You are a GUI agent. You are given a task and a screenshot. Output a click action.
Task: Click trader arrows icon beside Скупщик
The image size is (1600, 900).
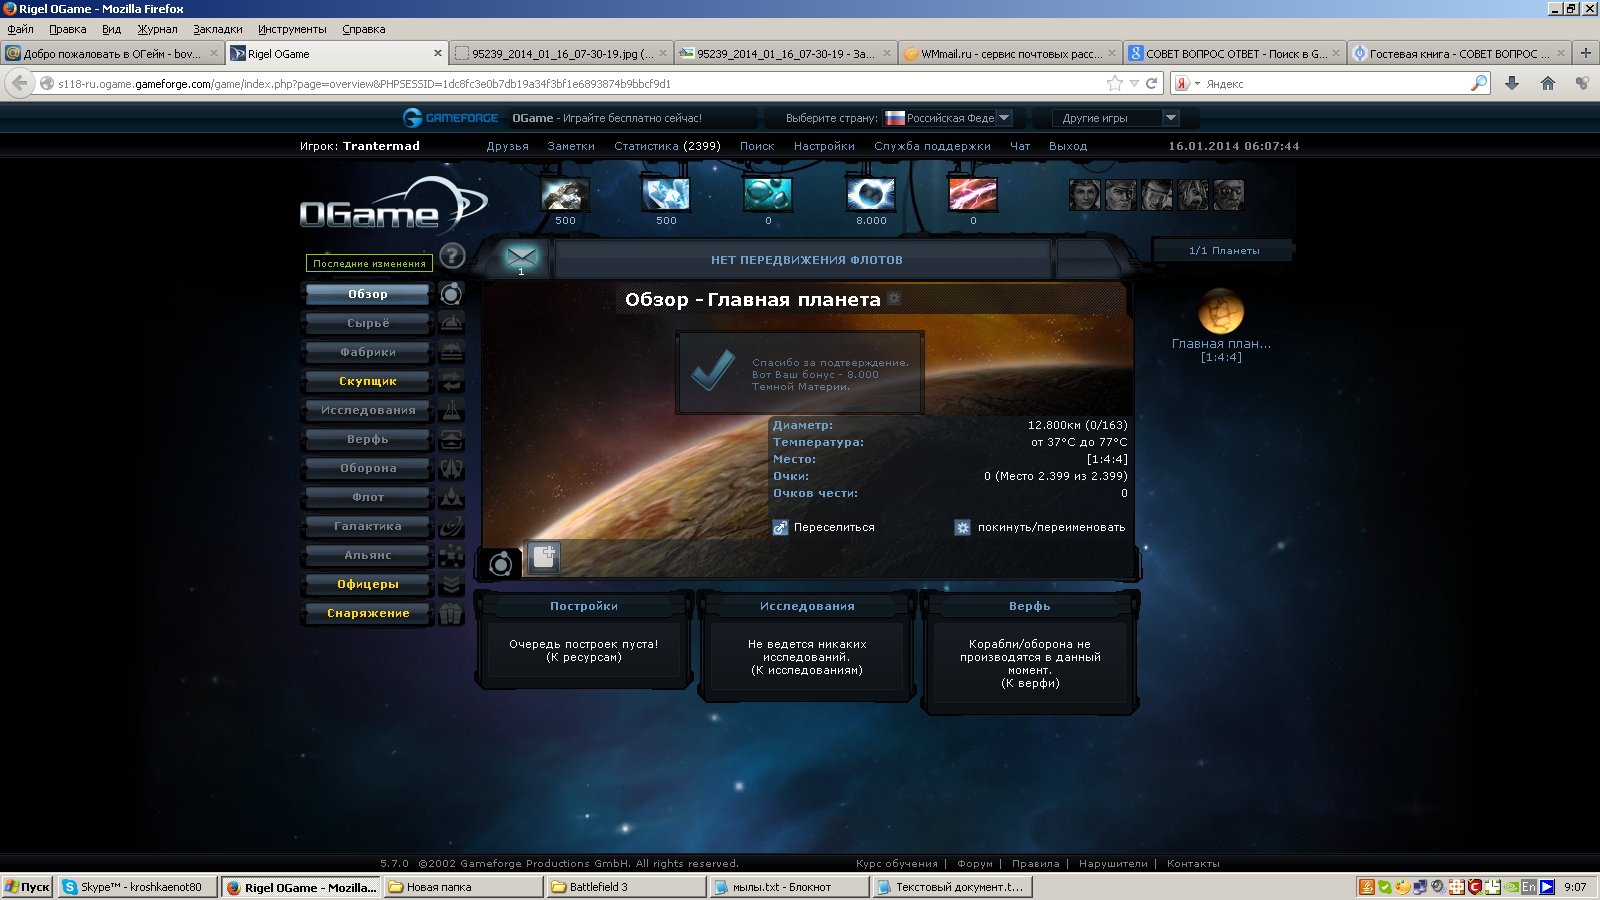click(x=452, y=381)
